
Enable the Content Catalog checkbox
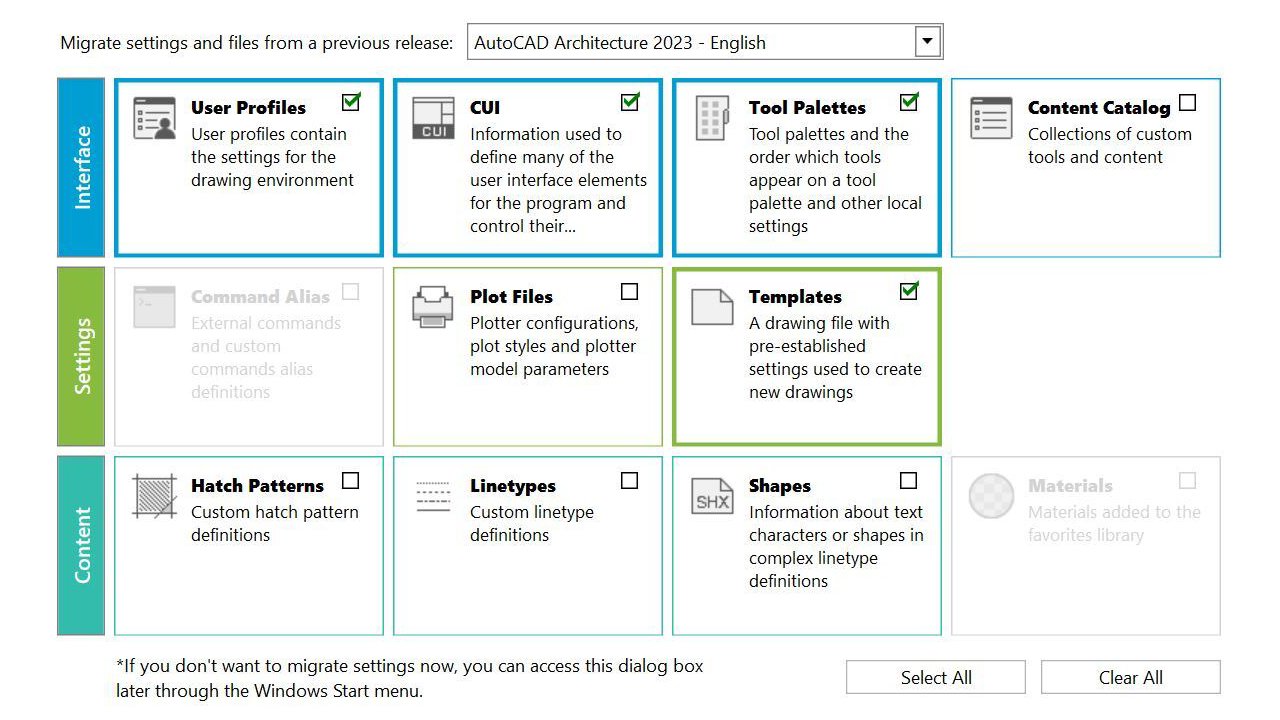(1187, 102)
